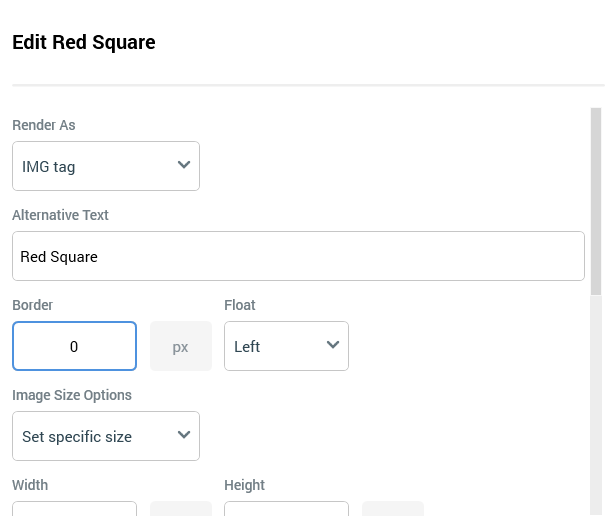Click the chevron arrow beside IMG tag
Viewport: 609px width, 518px height.
click(183, 165)
